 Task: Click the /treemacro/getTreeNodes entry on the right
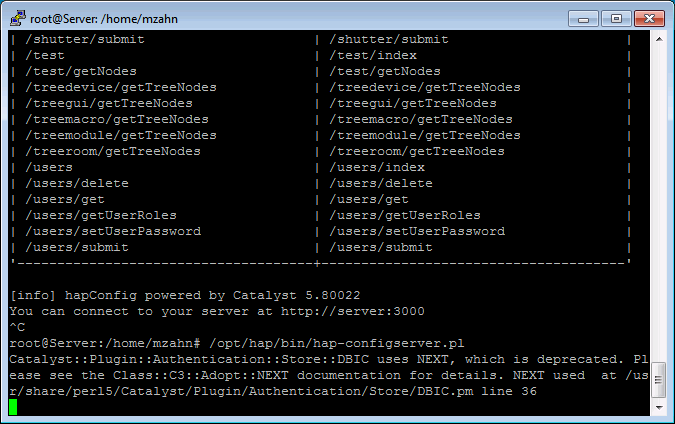(x=421, y=119)
